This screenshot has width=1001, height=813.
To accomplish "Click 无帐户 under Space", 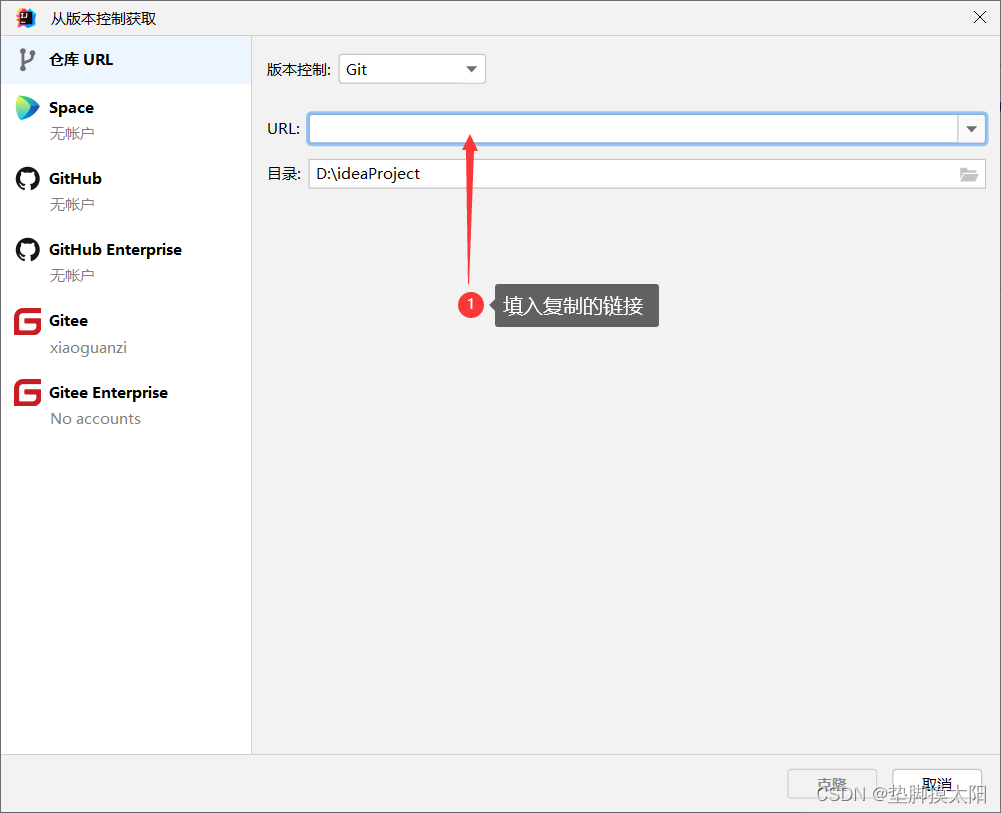I will (x=72, y=133).
